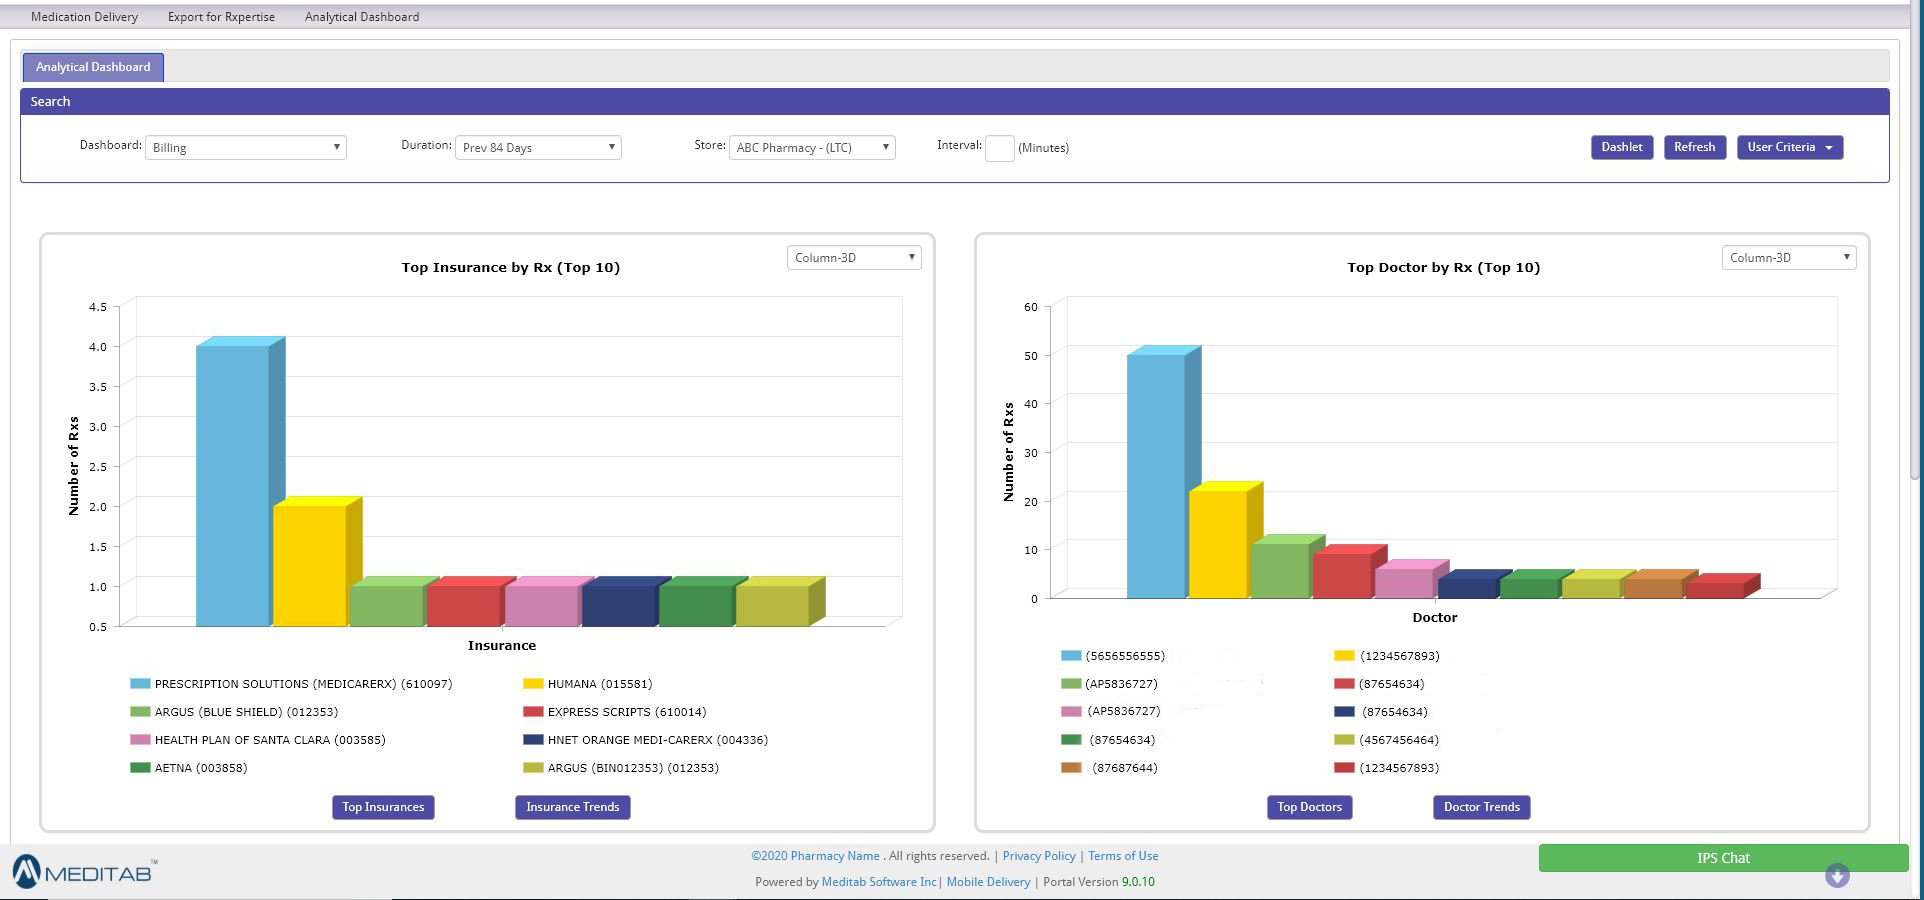This screenshot has width=1924, height=900.
Task: Open the IPS Chat bar
Action: pos(1723,858)
